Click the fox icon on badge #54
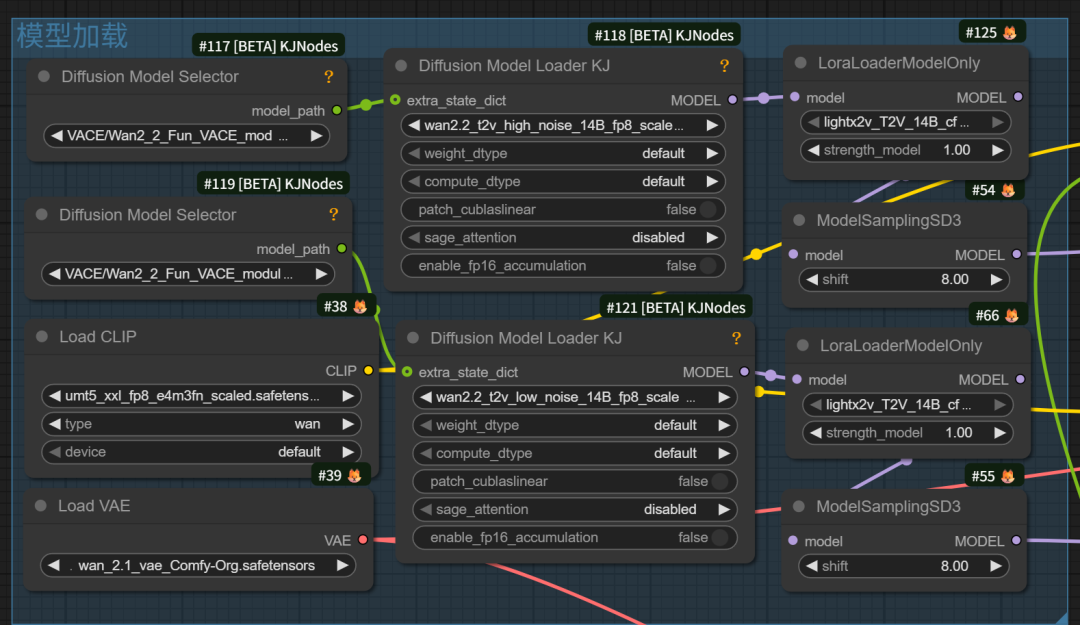The width and height of the screenshot is (1080, 625). coord(1008,190)
